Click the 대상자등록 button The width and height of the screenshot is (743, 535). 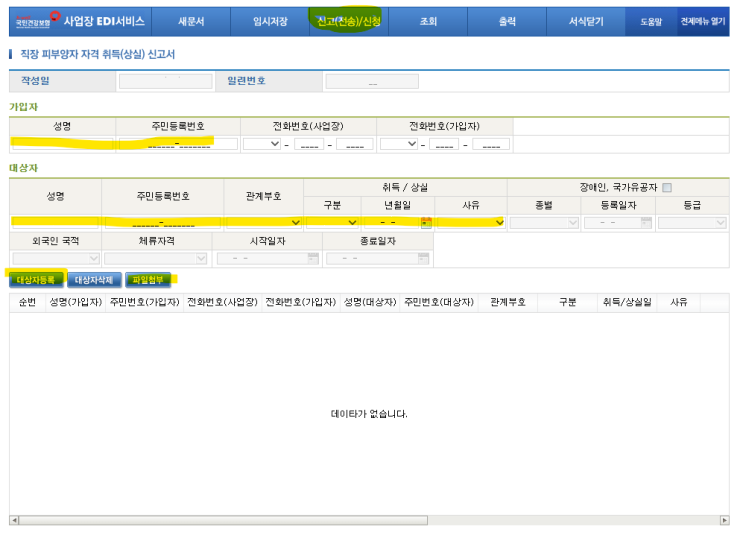click(36, 280)
